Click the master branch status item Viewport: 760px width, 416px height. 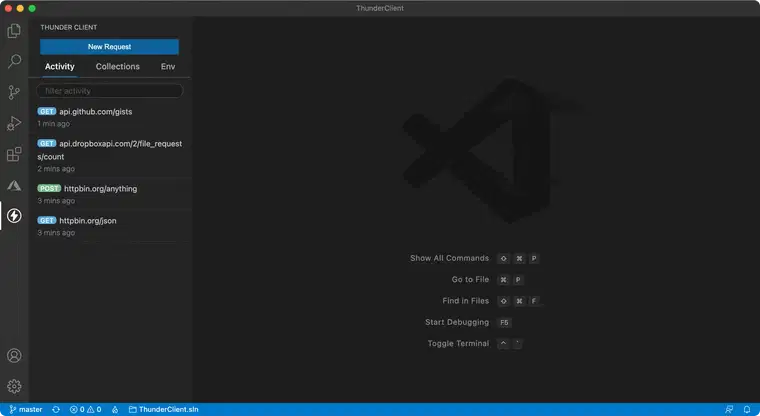[x=26, y=410]
